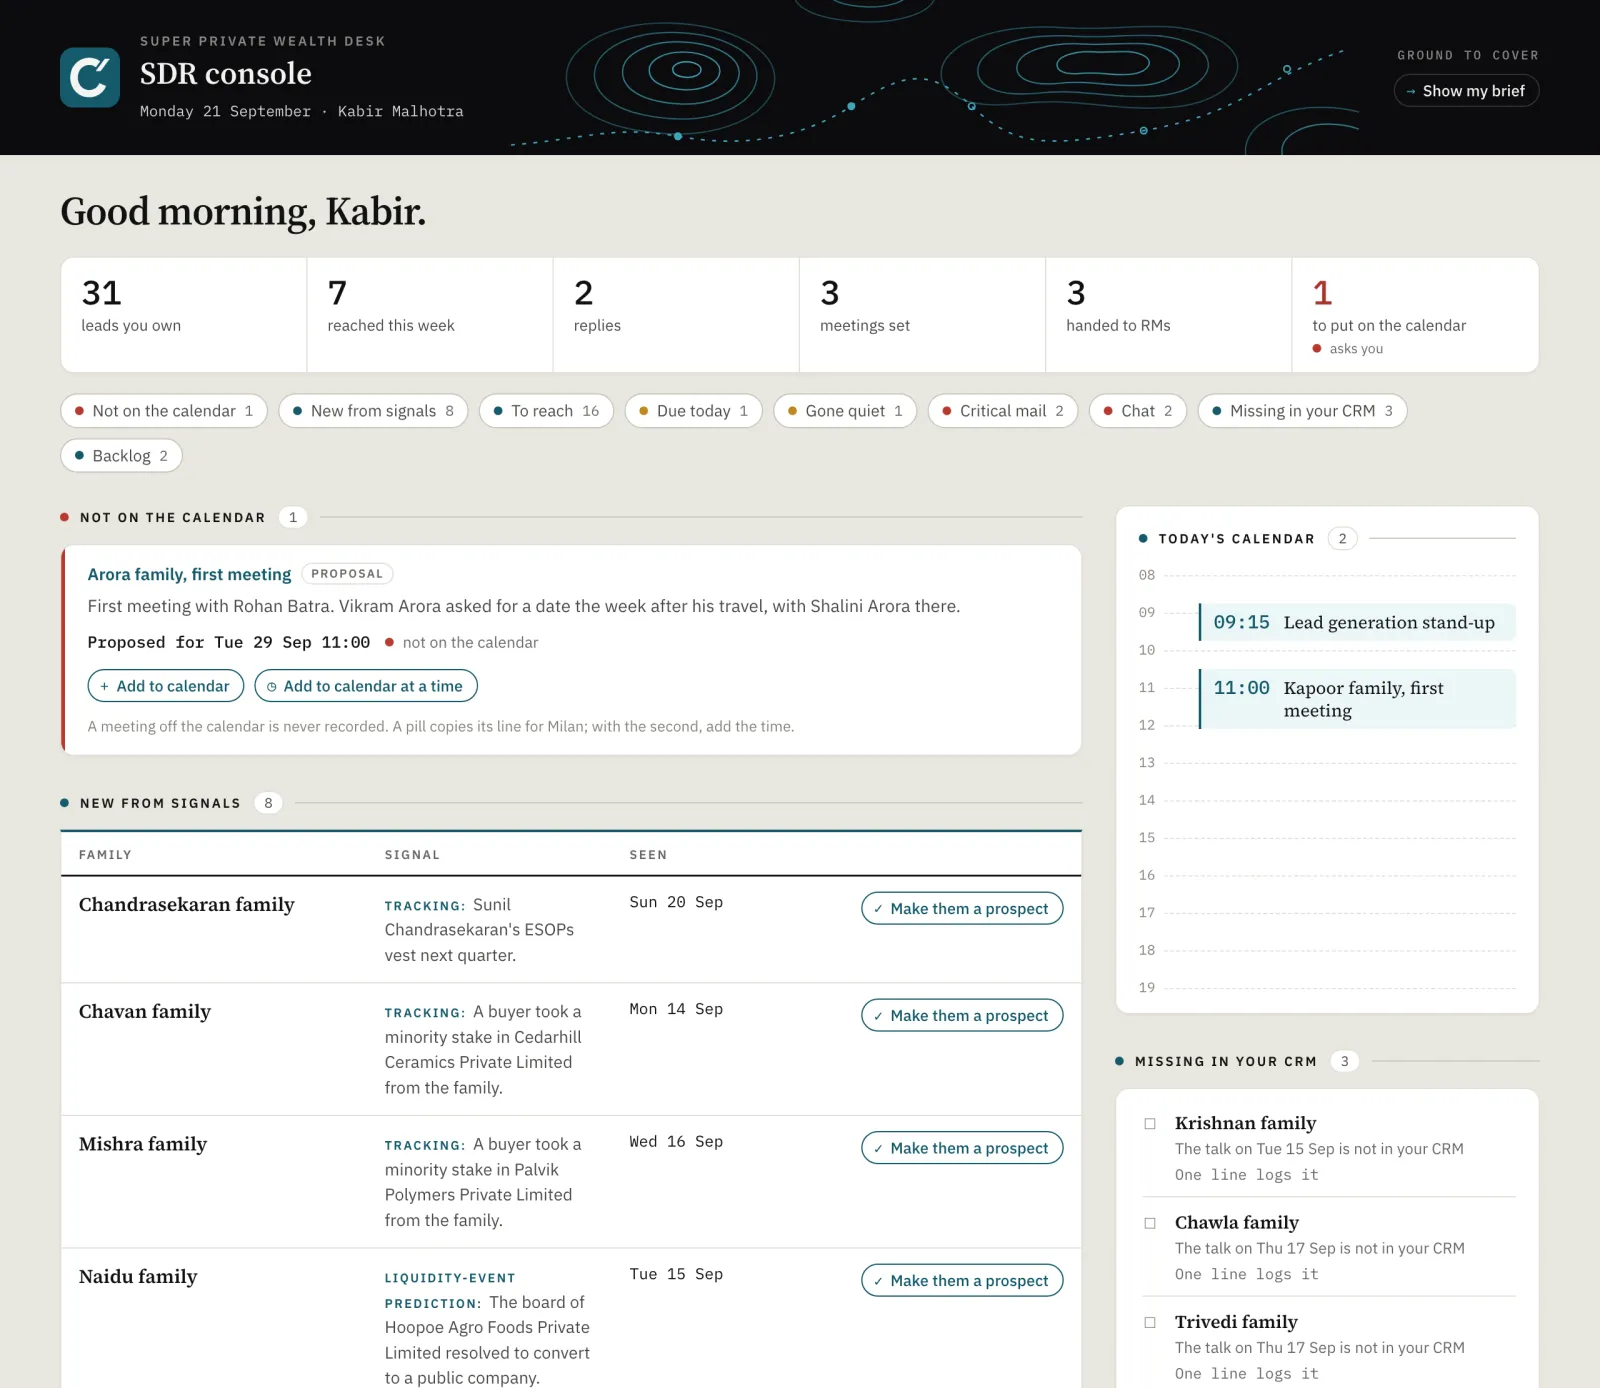The image size is (1600, 1388).
Task: Click the Naidu family name
Action: pyautogui.click(x=138, y=1276)
